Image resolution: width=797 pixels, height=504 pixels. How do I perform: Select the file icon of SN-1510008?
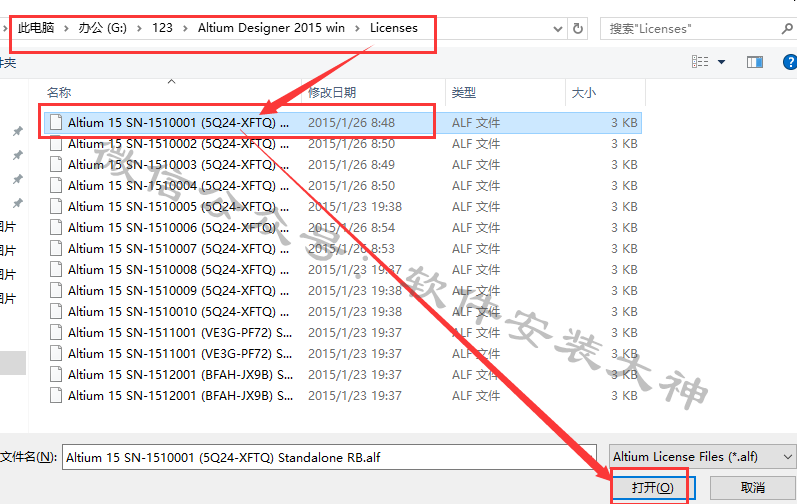56,270
